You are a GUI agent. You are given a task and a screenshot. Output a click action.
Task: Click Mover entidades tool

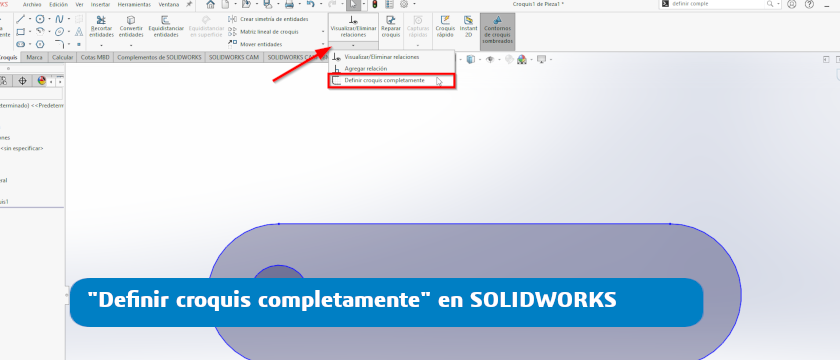point(255,44)
